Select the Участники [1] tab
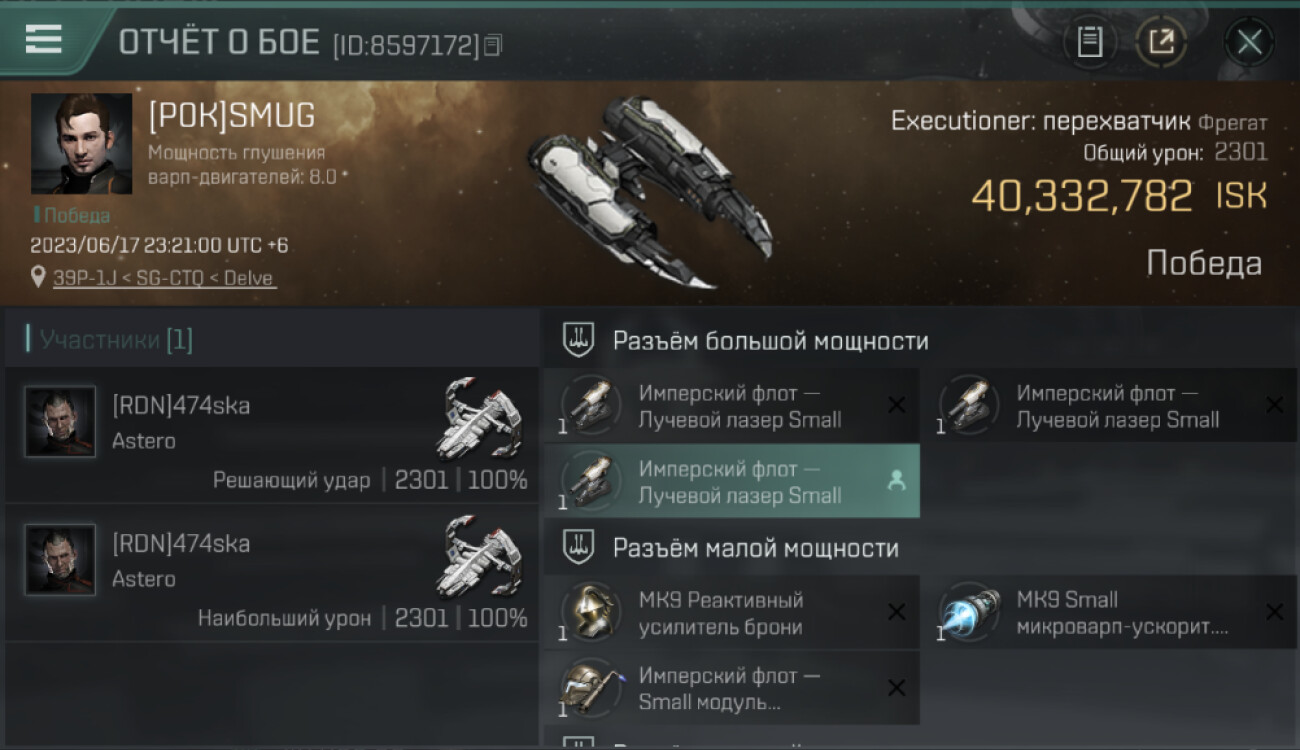Image resolution: width=1300 pixels, height=750 pixels. [x=116, y=340]
